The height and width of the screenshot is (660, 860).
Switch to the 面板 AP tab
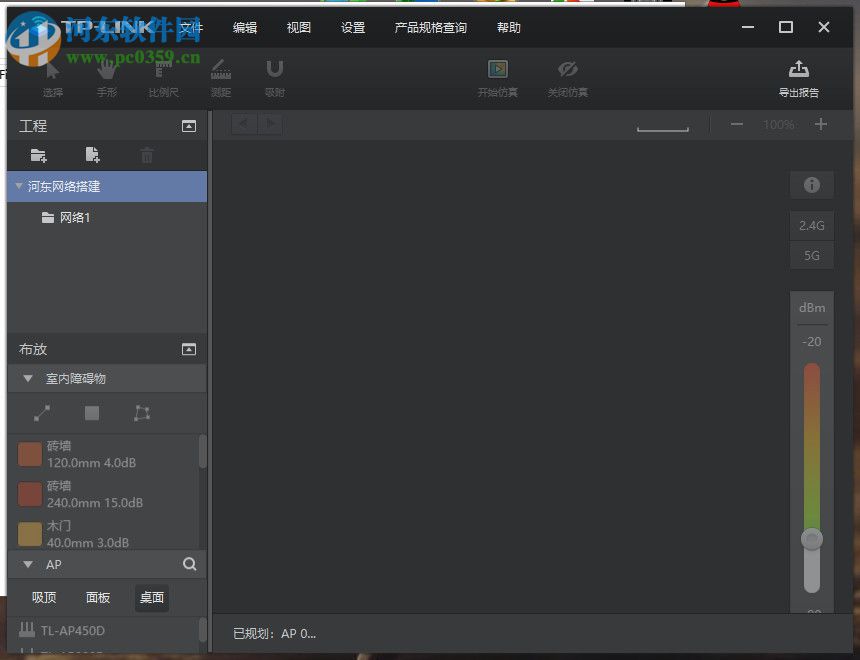pos(97,597)
